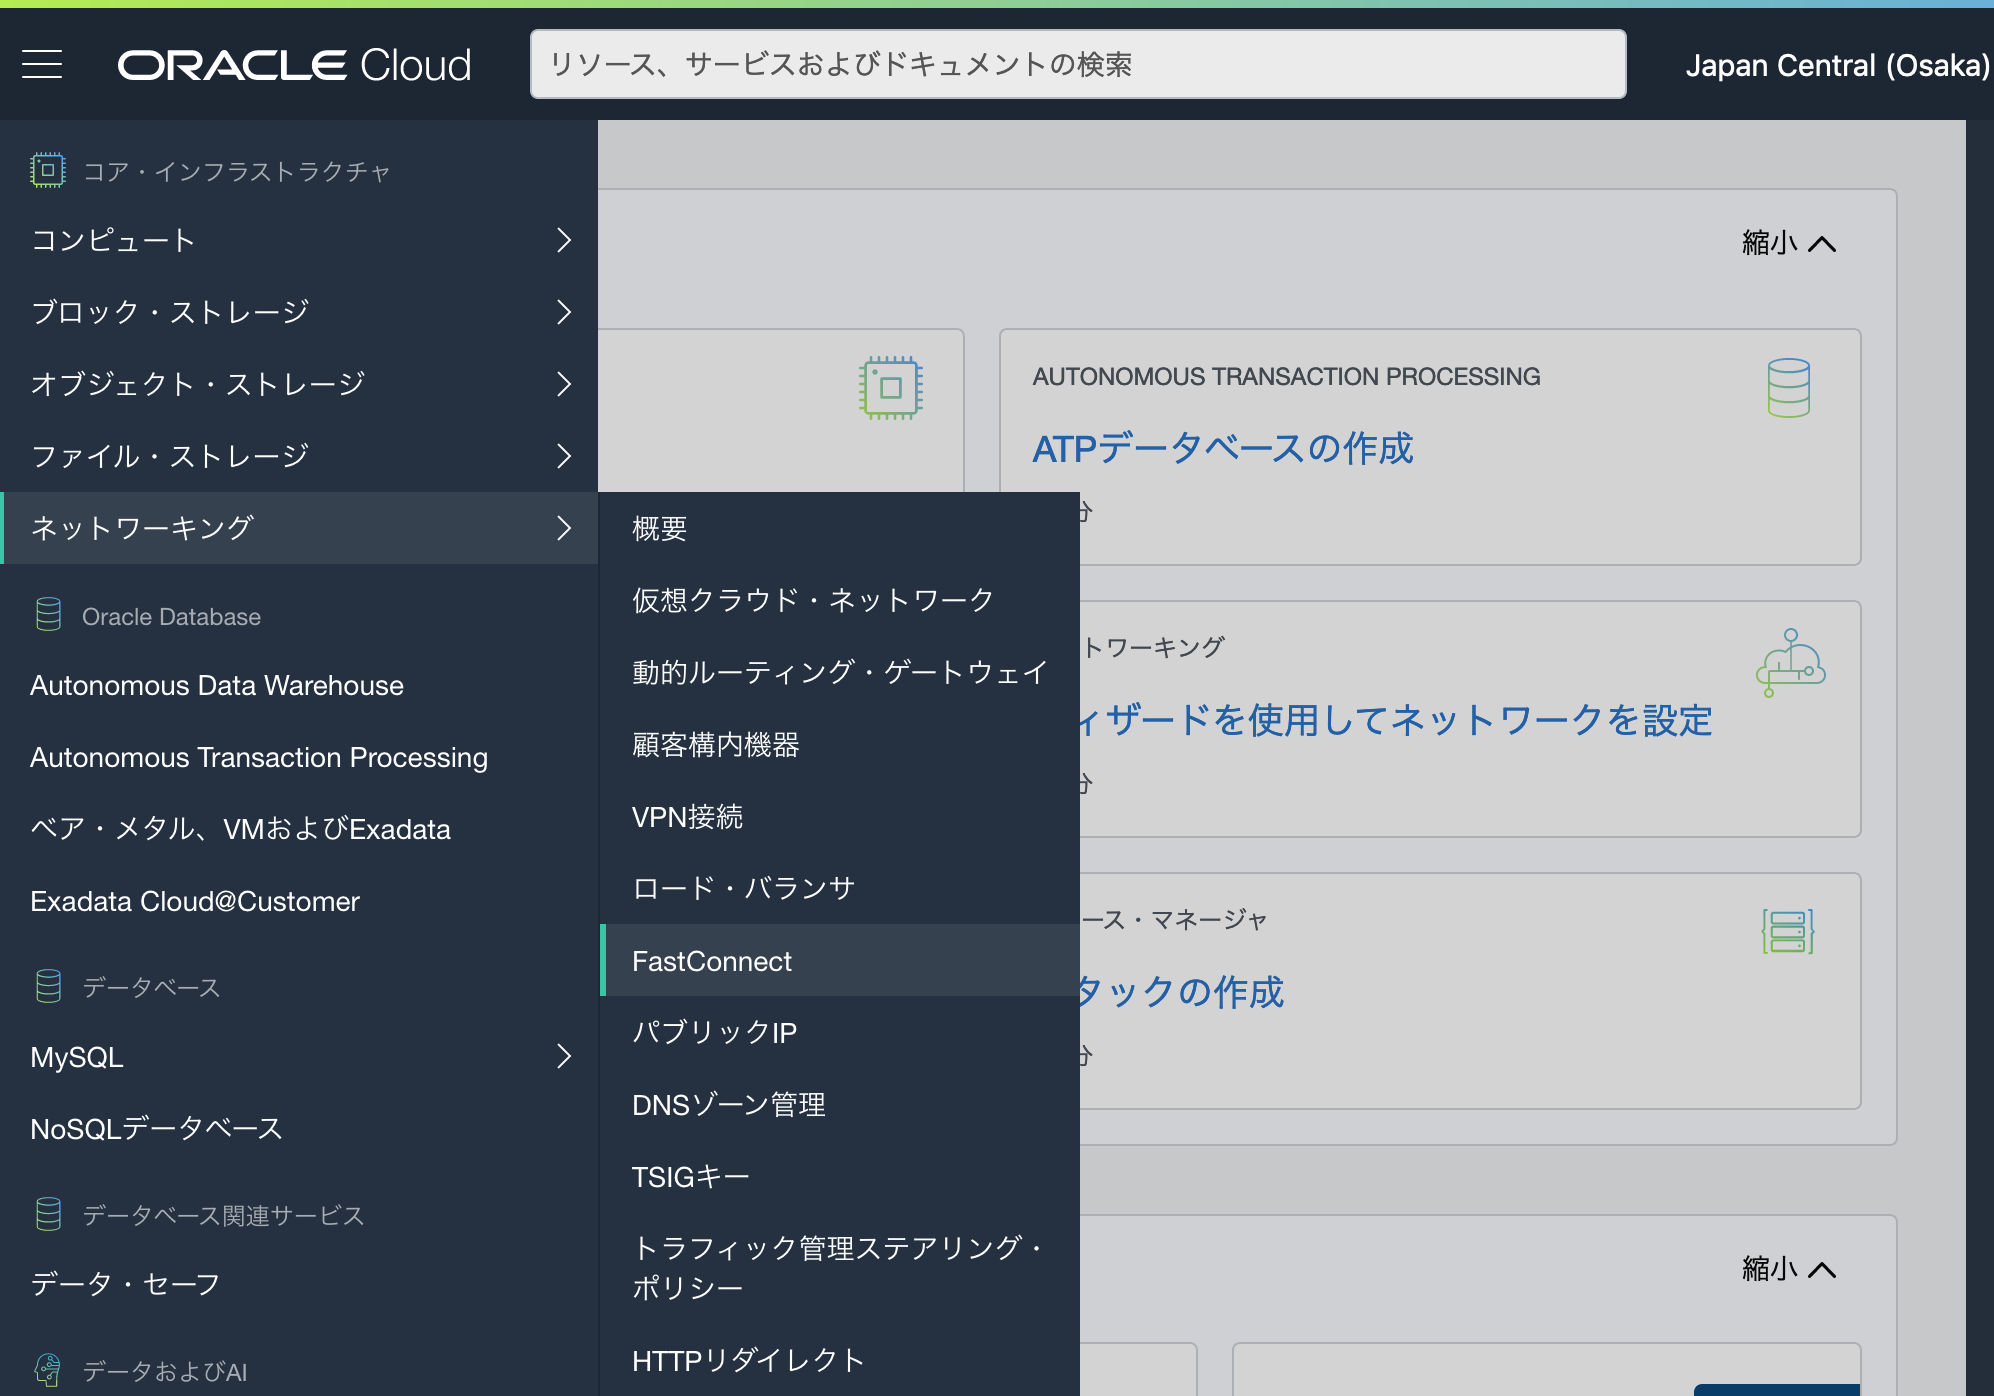
Task: Open the Japan Central (Osaka) region selector
Action: [1838, 65]
